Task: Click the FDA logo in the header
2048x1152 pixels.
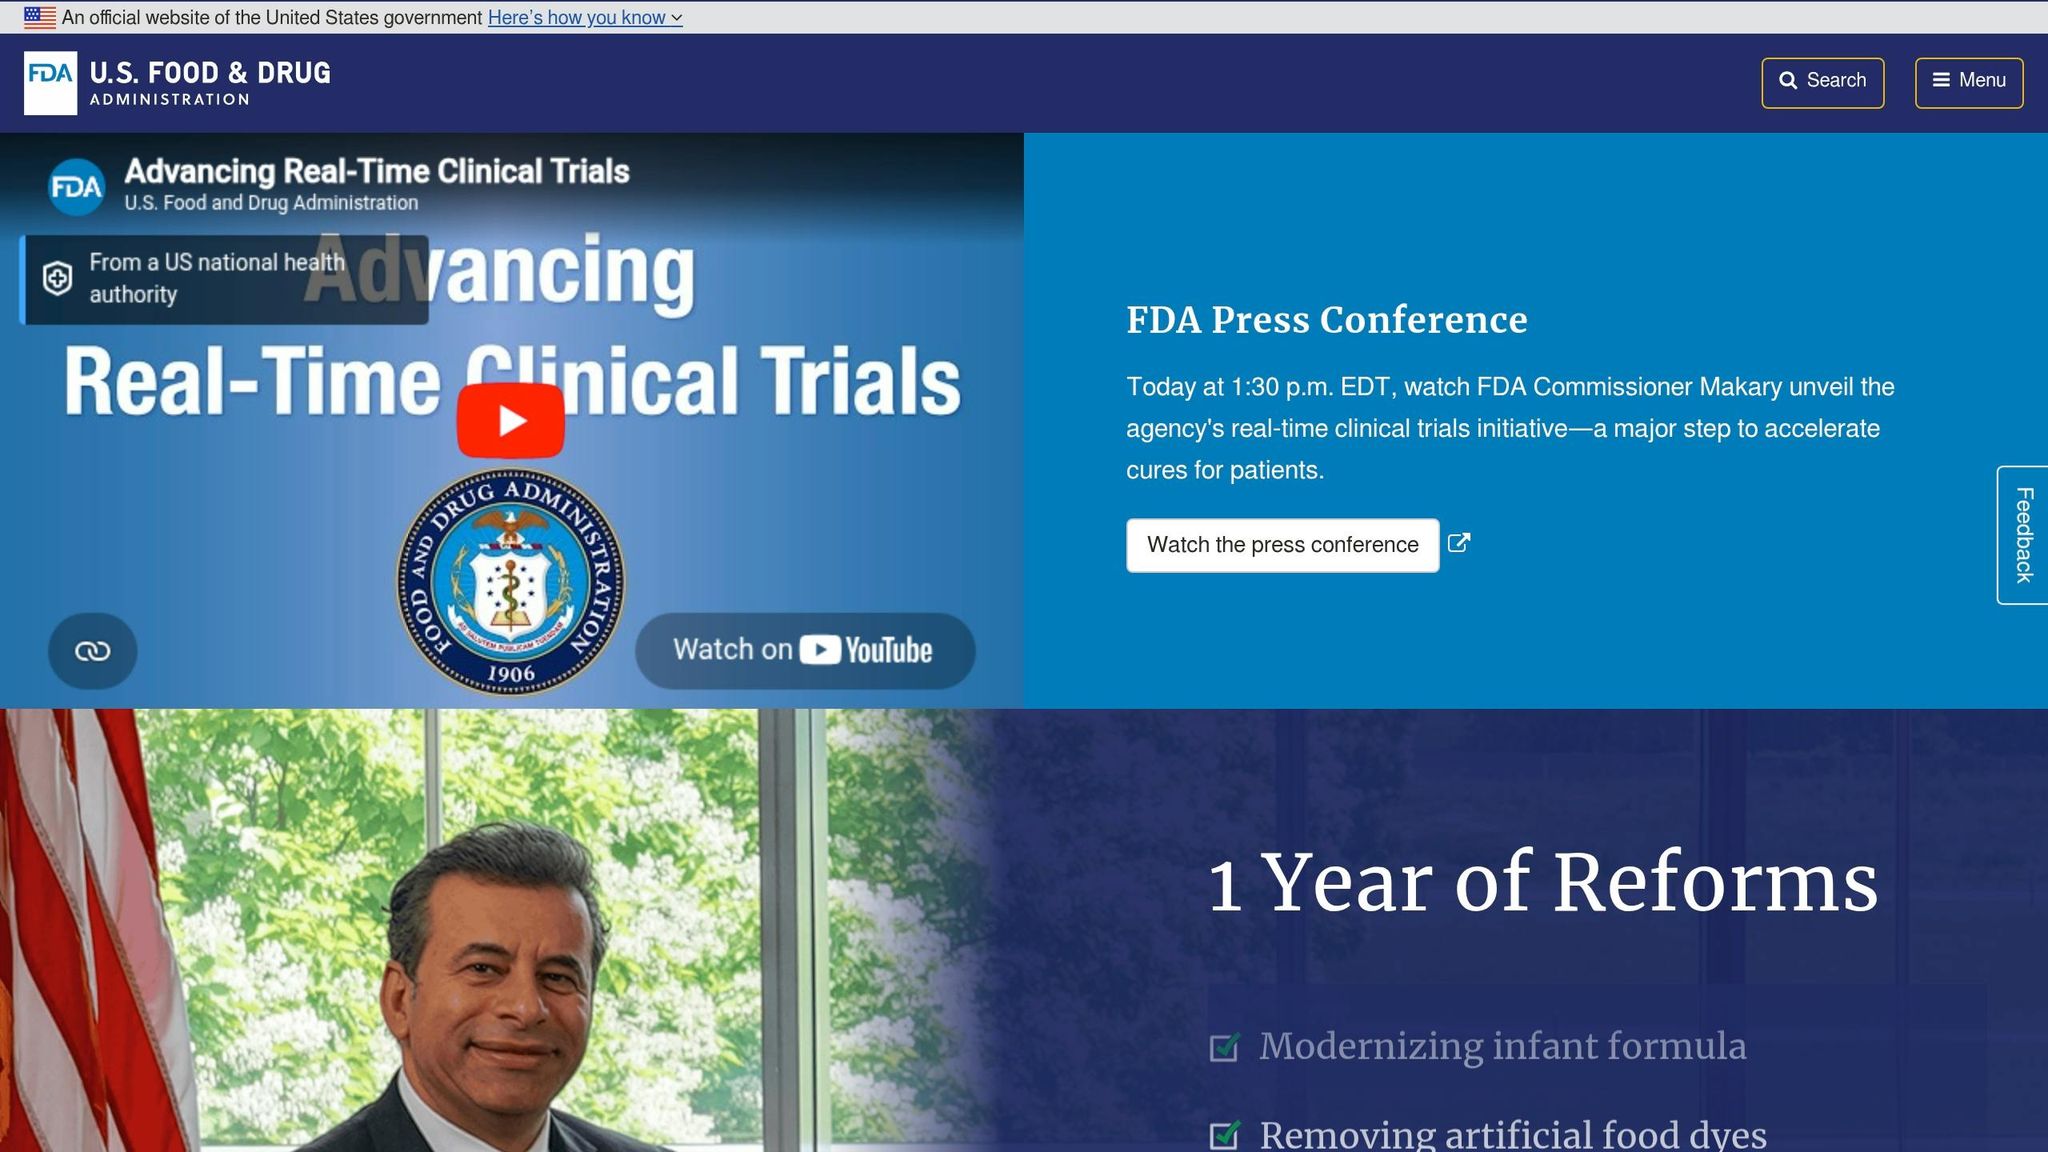Action: (50, 83)
